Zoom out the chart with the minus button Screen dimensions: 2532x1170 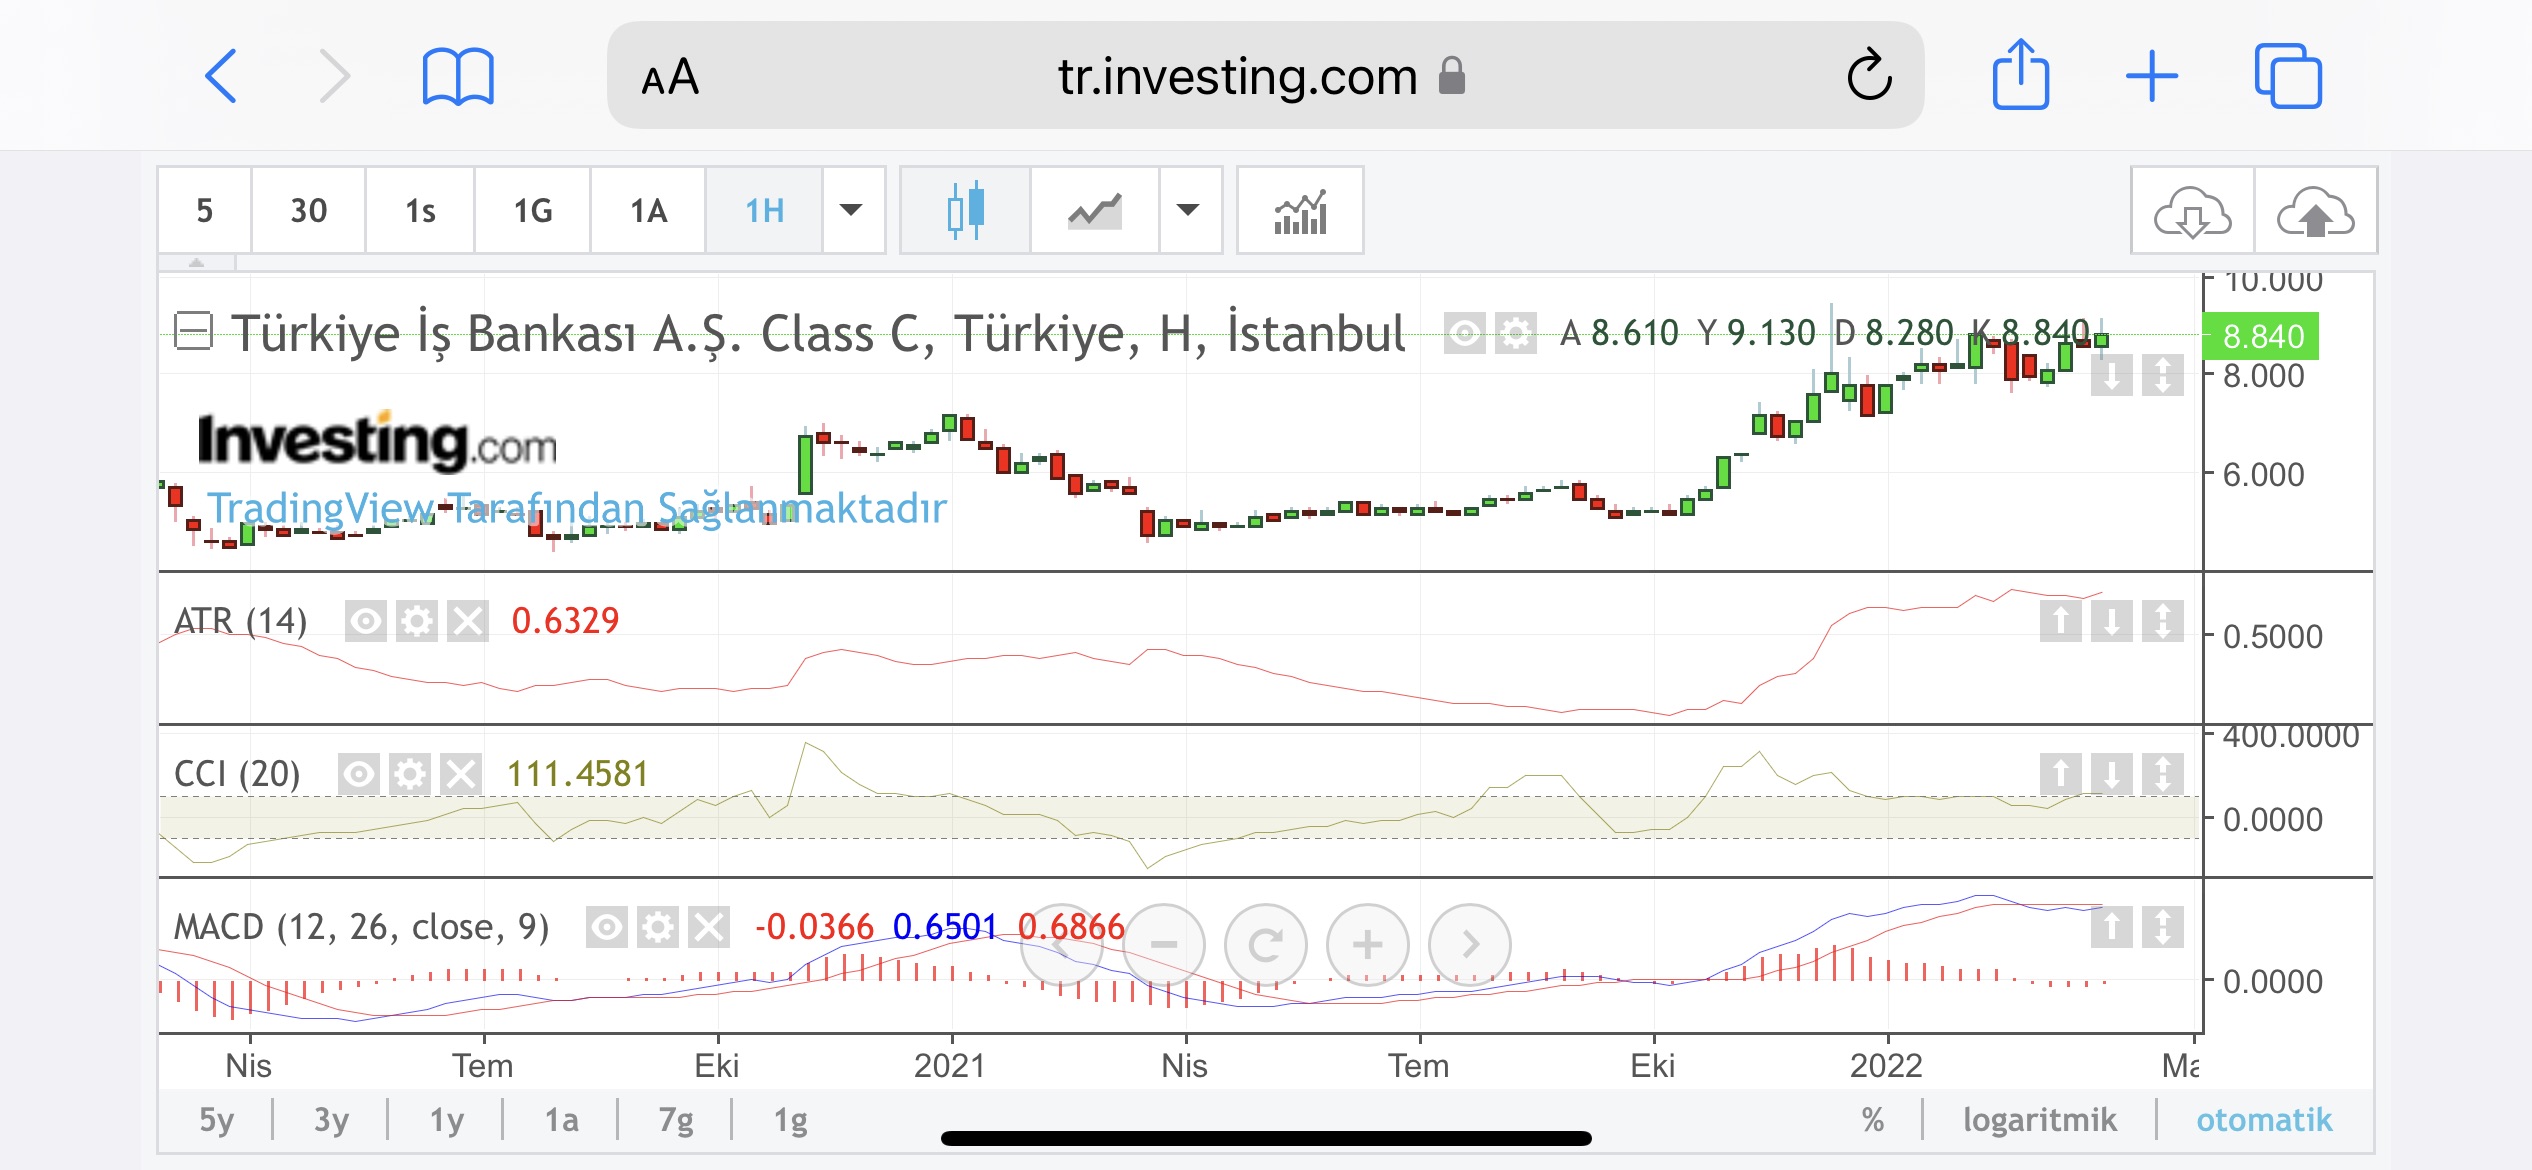tap(1164, 944)
